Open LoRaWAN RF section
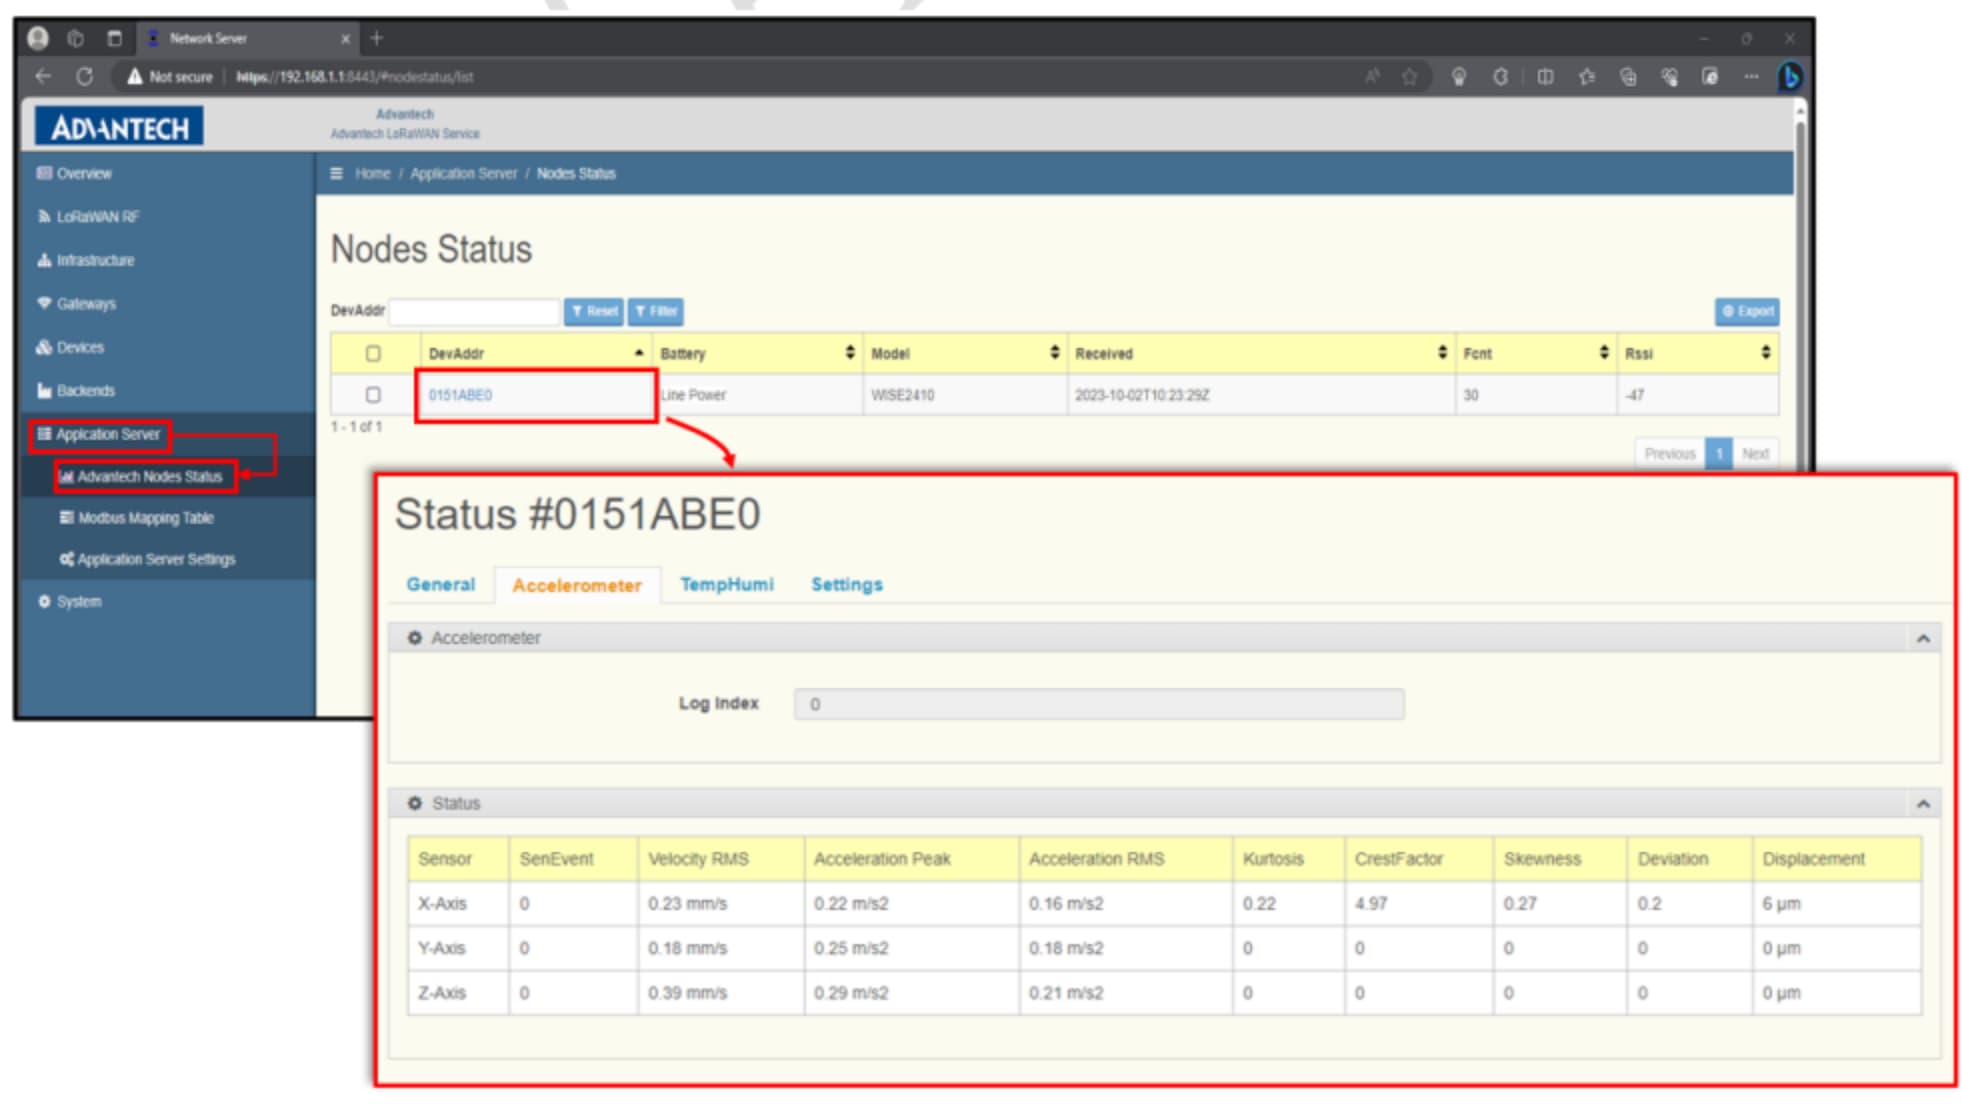This screenshot has width=1962, height=1104. click(88, 216)
